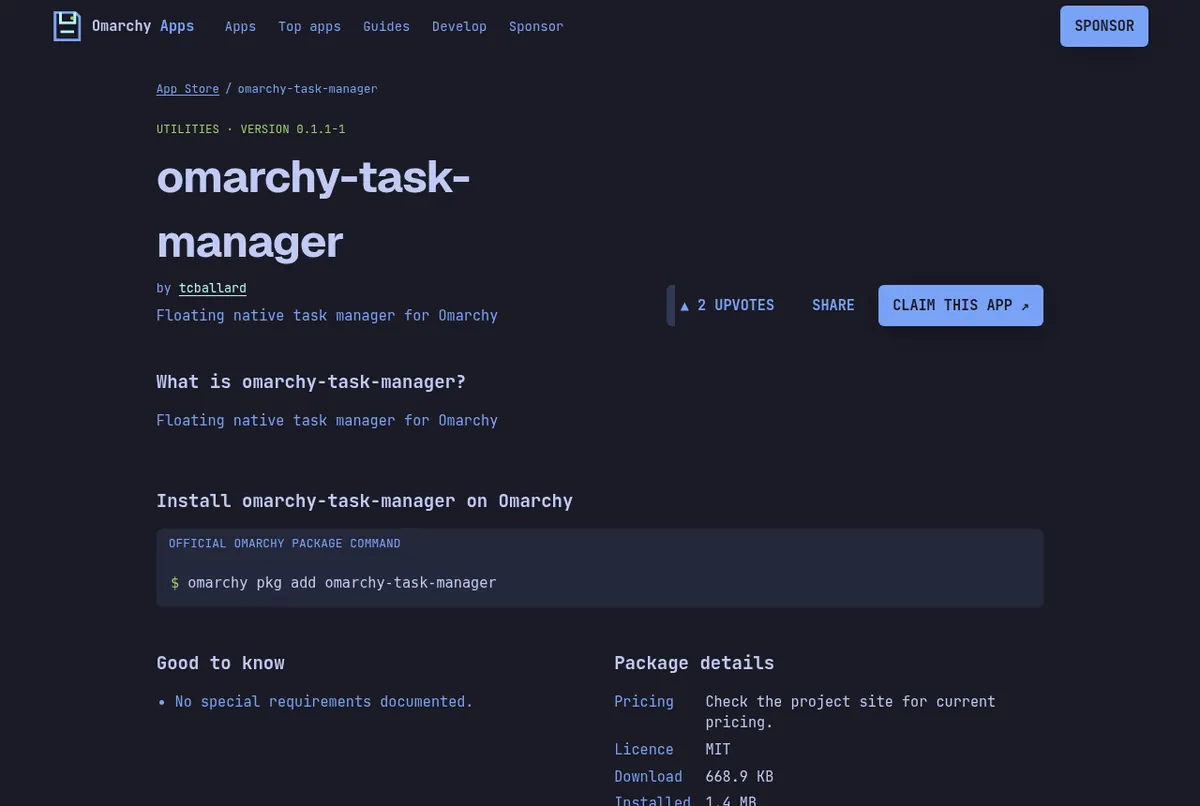Click the 'Install omarchy-task-manager on Omarchy' heading

tap(364, 501)
